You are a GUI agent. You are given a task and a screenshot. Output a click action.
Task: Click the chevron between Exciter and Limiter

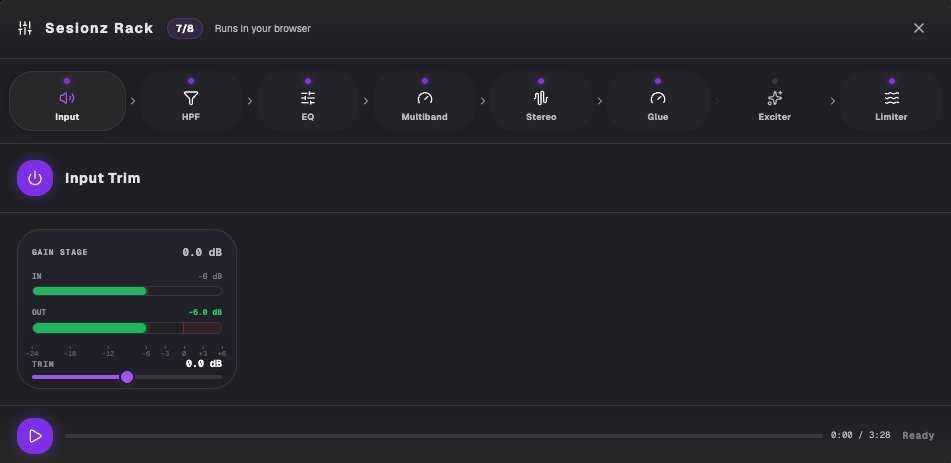[833, 101]
